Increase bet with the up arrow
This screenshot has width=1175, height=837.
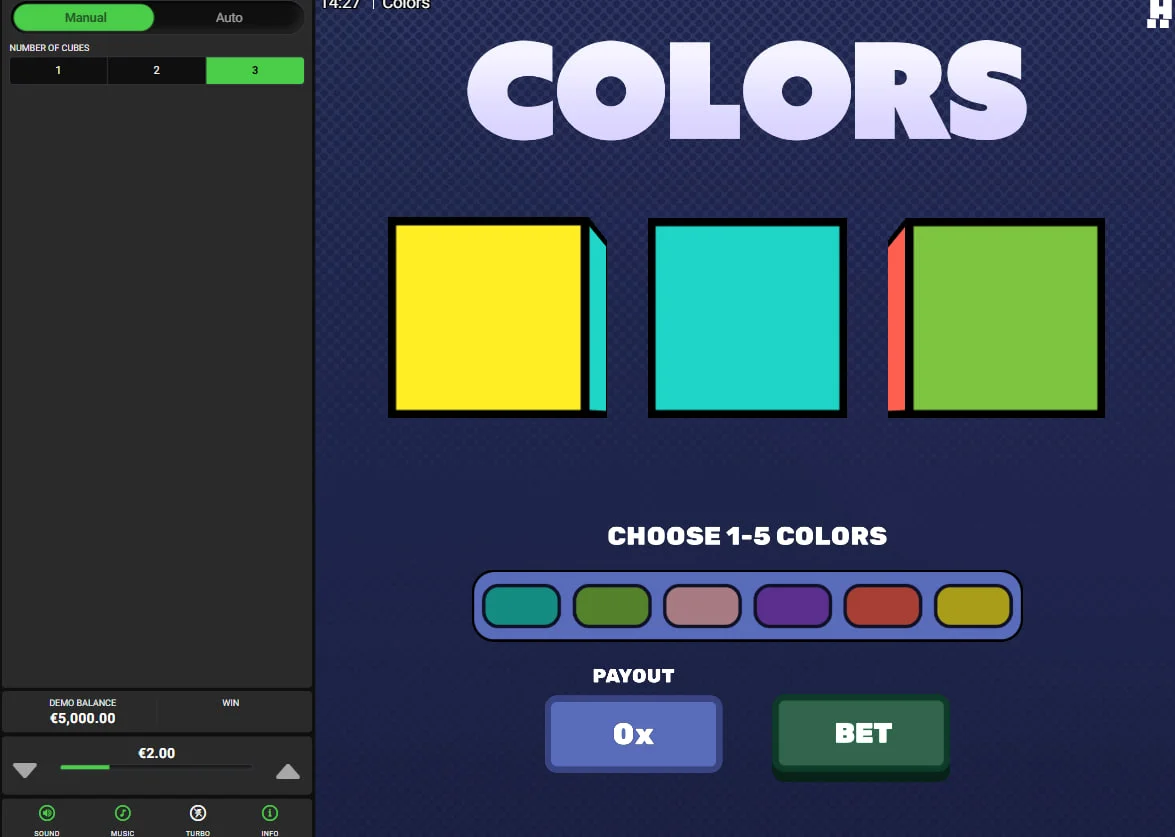click(x=288, y=772)
